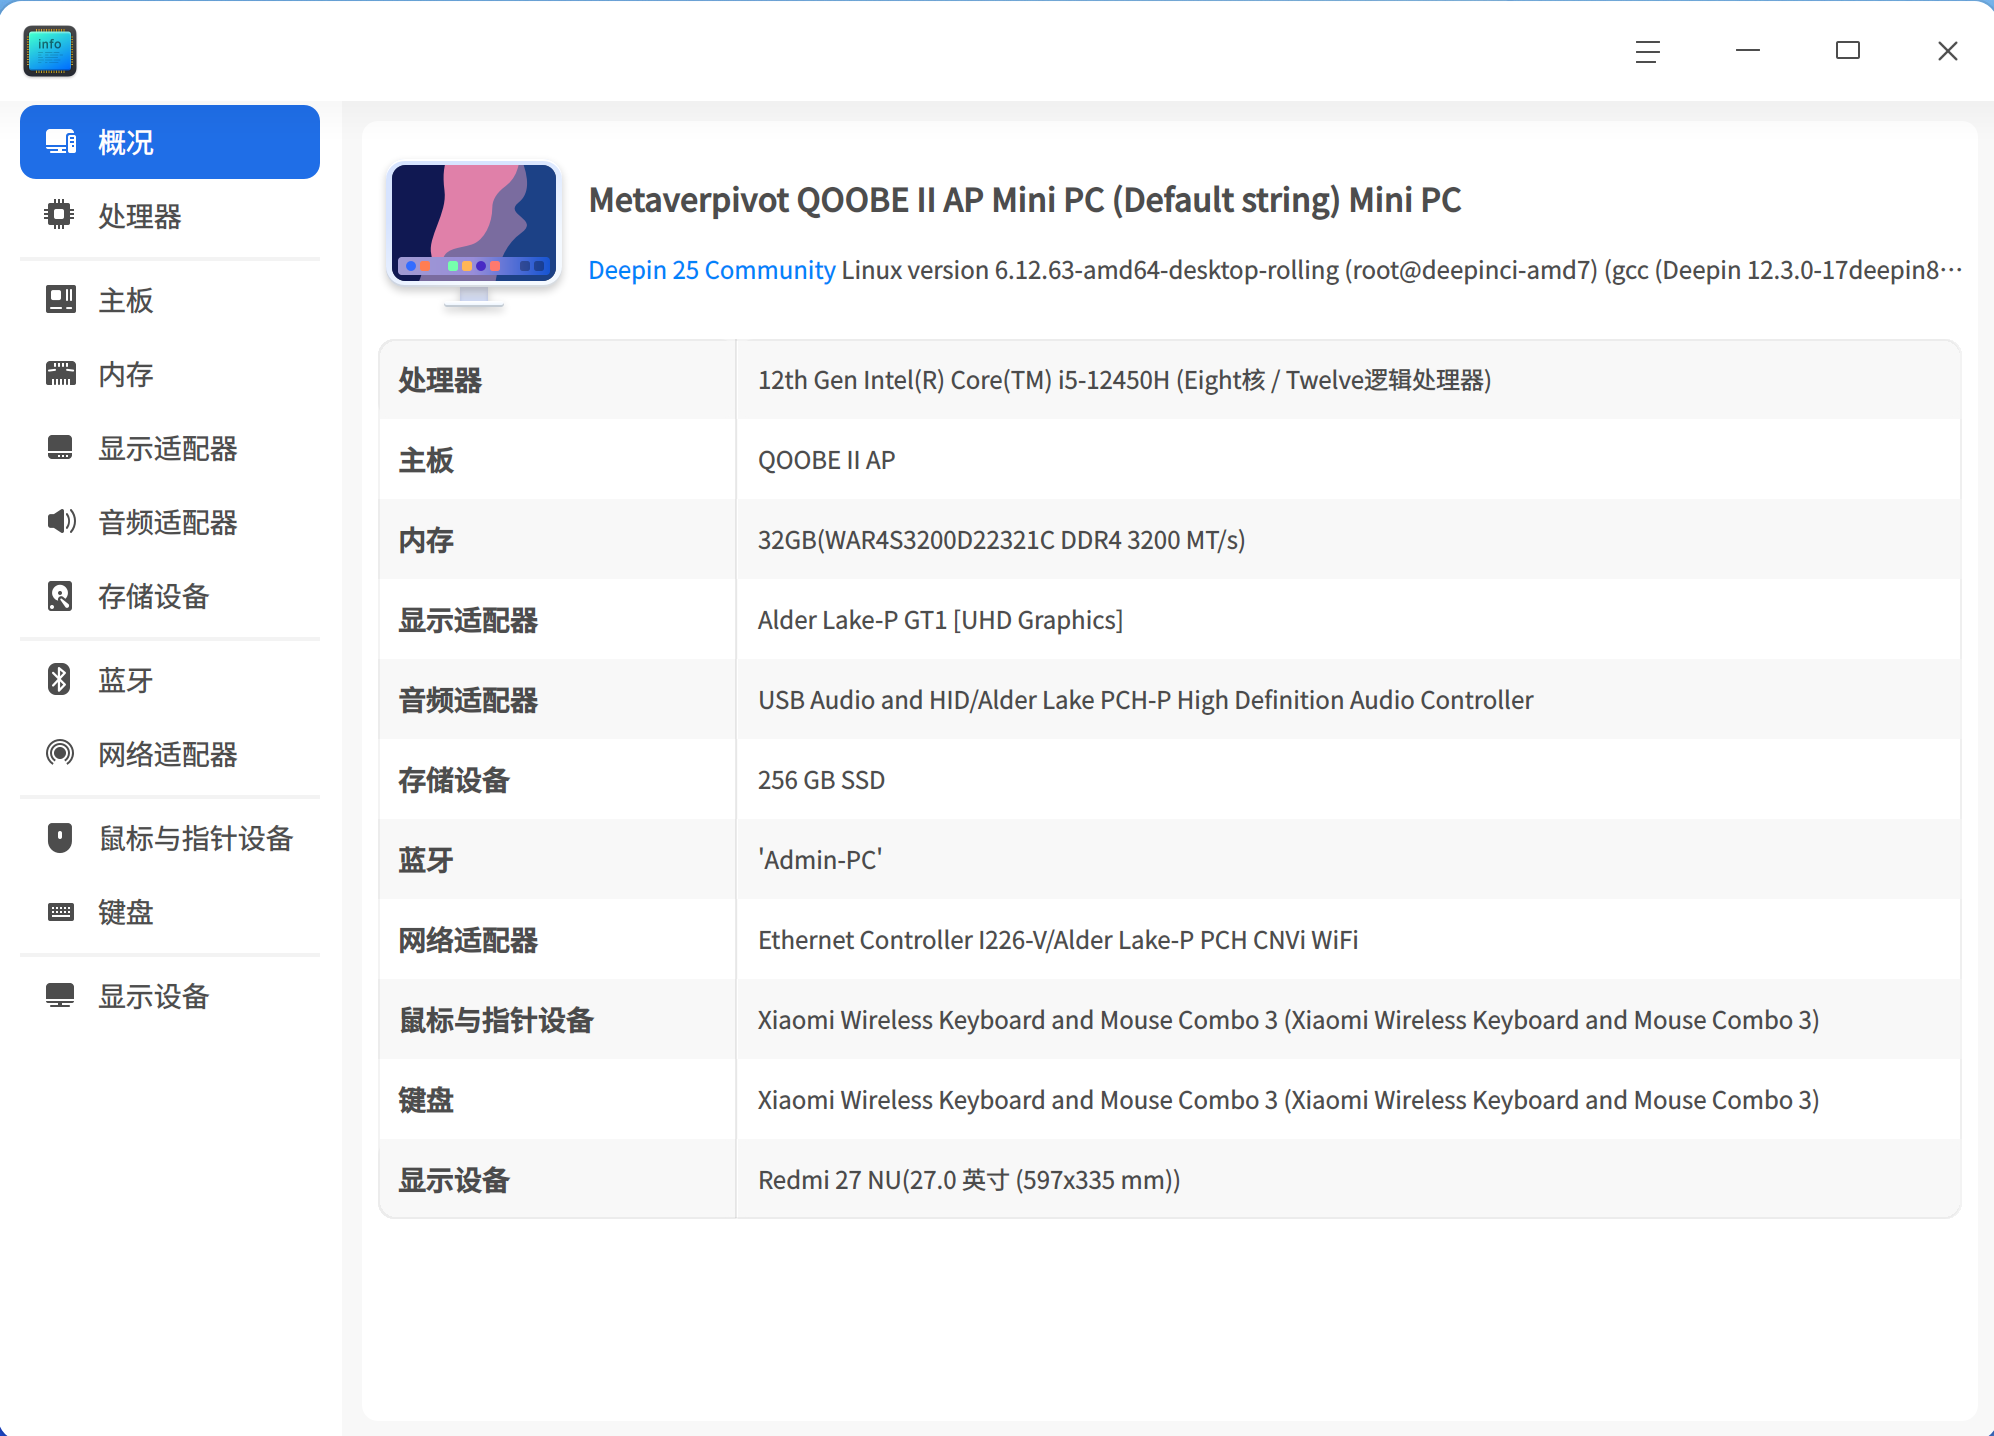
Task: Select the 显示设备 monitor icon
Action: (x=60, y=995)
